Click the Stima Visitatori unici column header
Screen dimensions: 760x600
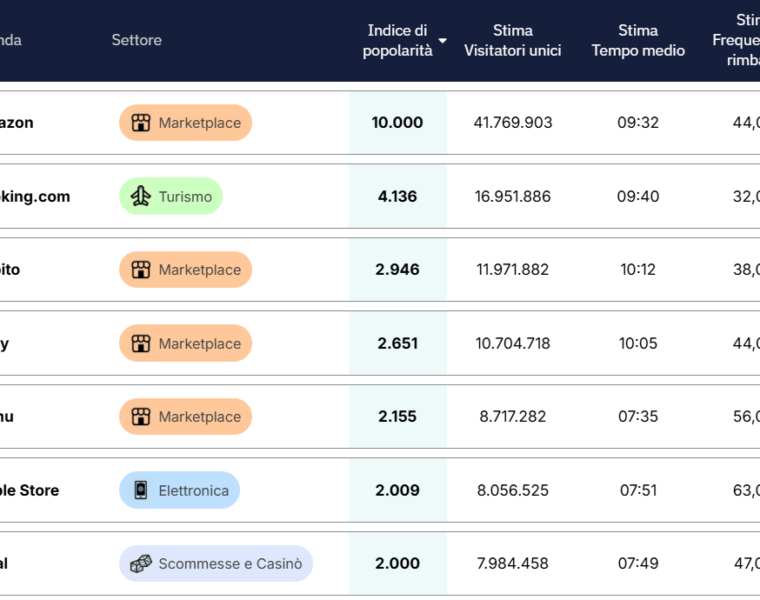click(513, 40)
